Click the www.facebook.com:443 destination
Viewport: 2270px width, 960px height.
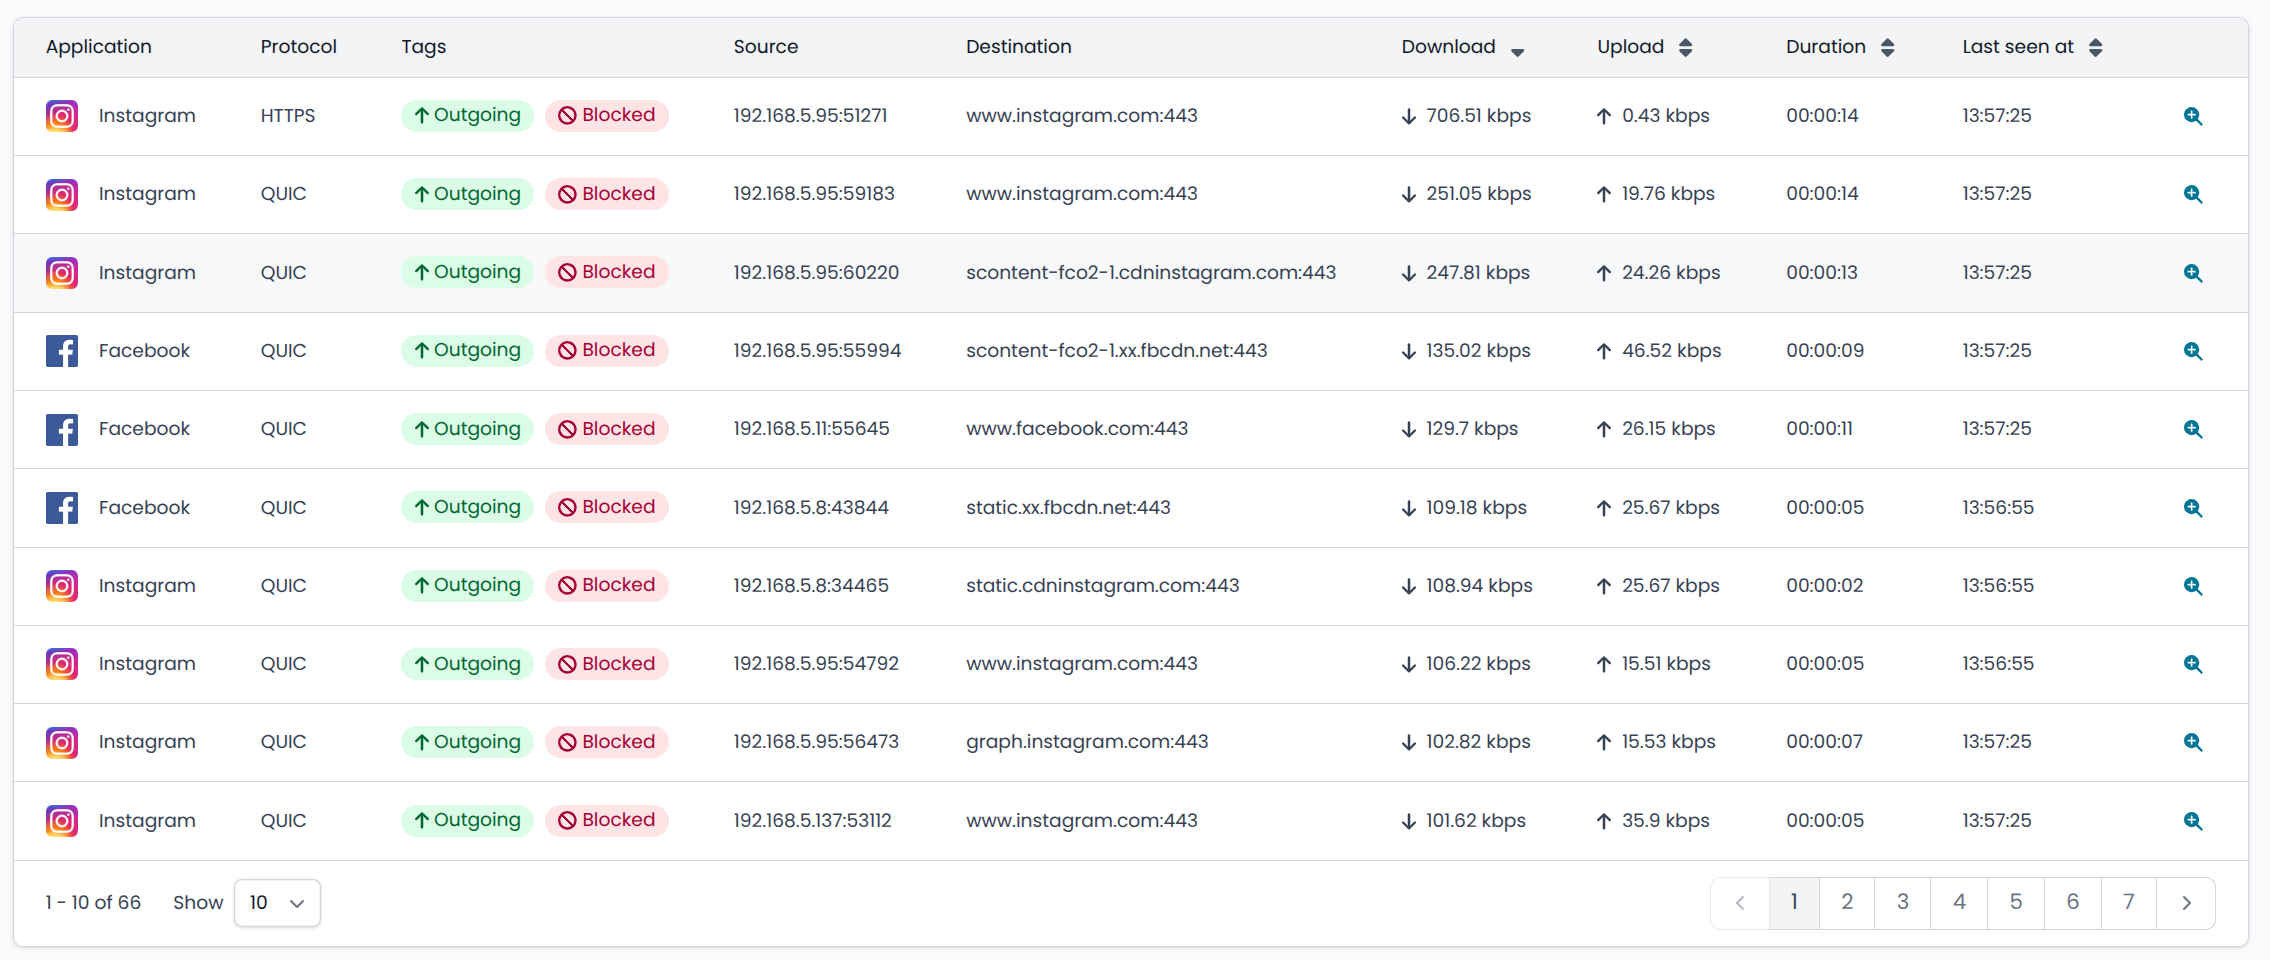1076,429
